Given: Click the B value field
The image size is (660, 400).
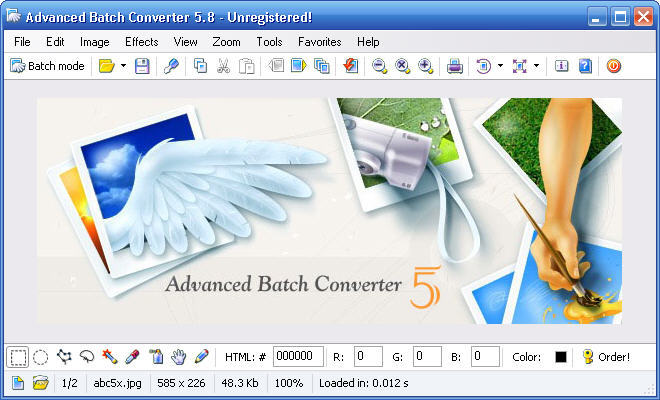Looking at the screenshot, I should tap(485, 357).
